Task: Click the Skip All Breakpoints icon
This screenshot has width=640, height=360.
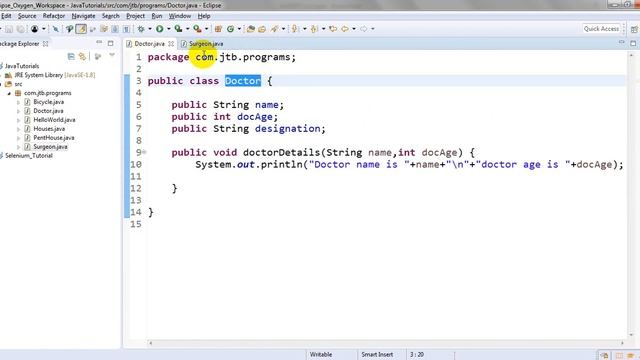Action: [56, 29]
